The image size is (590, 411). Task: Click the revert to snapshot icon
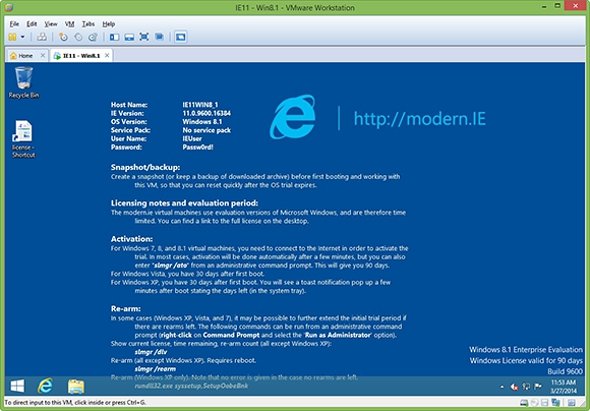(78, 37)
